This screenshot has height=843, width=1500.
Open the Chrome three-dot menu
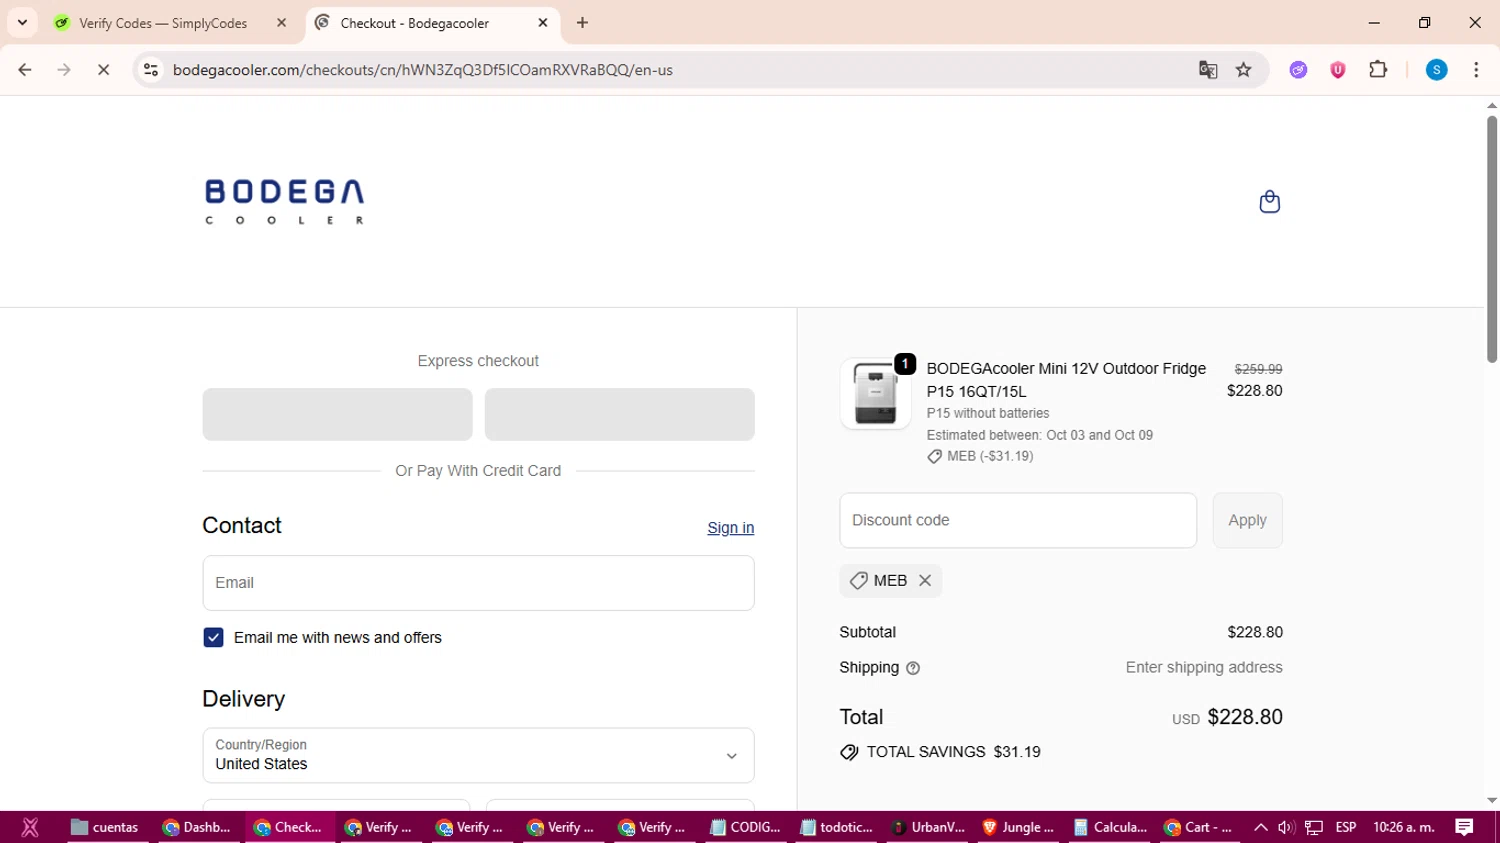1476,70
